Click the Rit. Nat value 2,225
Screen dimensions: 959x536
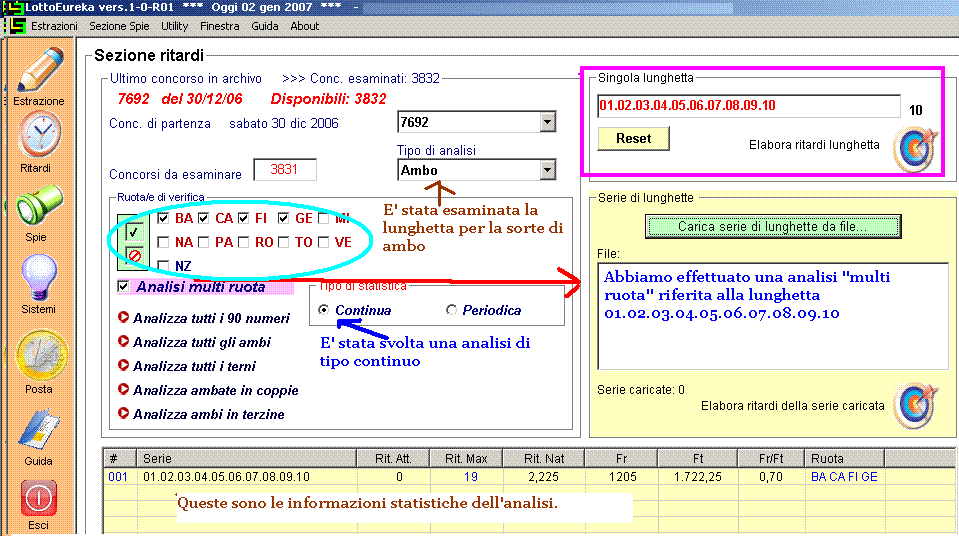(544, 477)
